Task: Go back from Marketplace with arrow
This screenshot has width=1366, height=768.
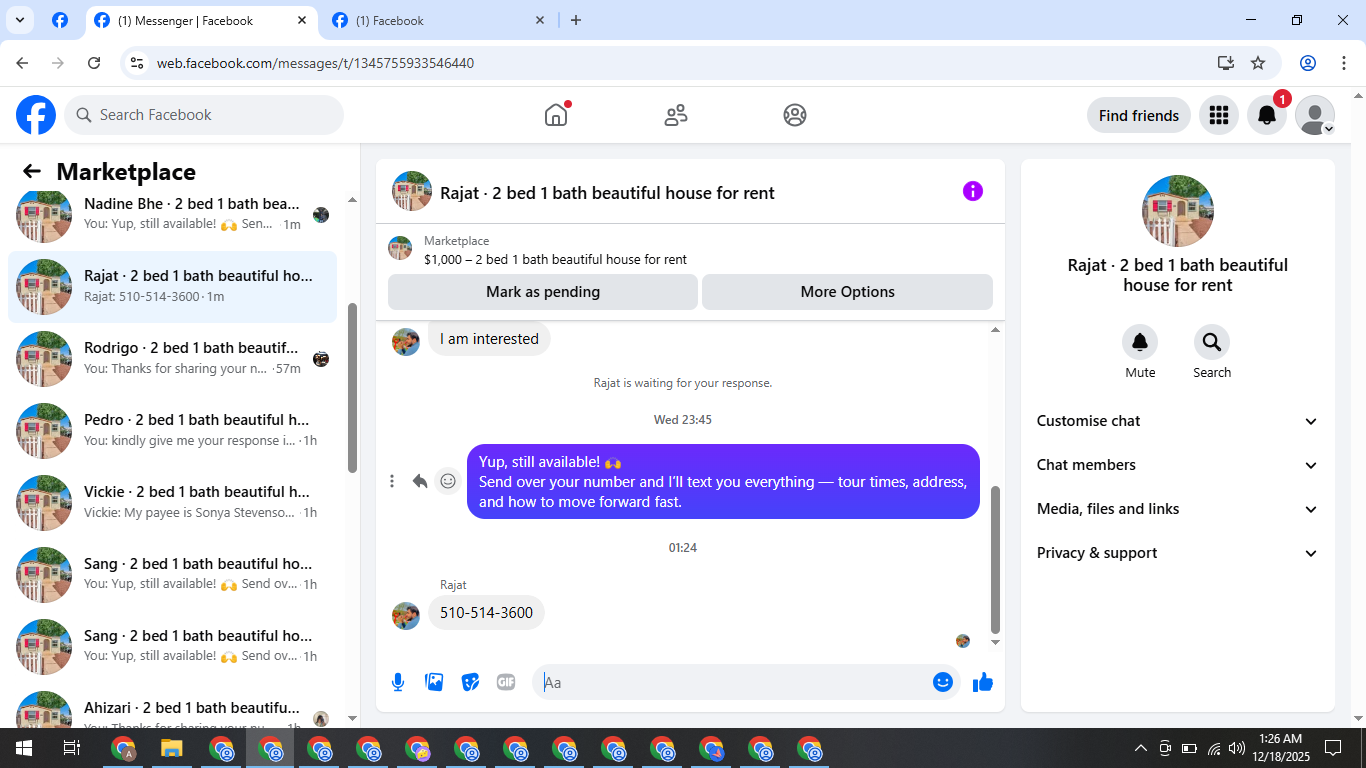Action: coord(32,171)
